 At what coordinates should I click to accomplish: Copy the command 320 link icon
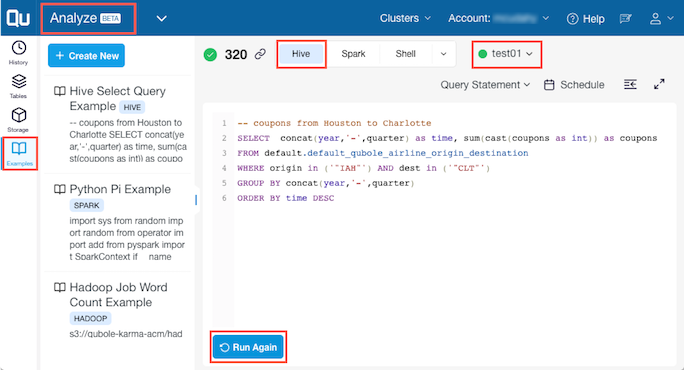click(260, 54)
